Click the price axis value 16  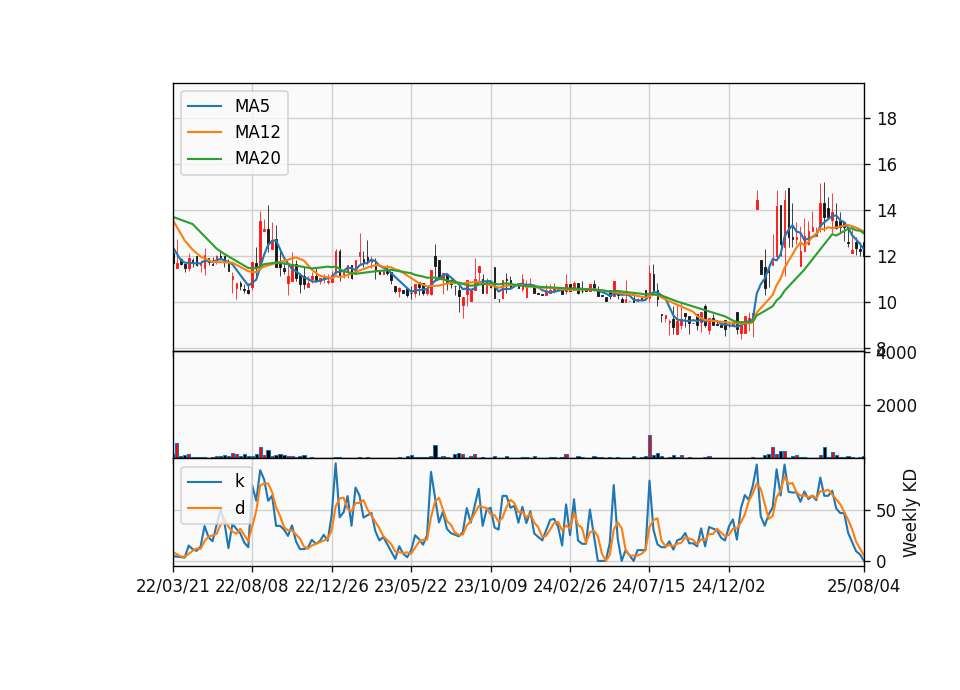tap(887, 165)
